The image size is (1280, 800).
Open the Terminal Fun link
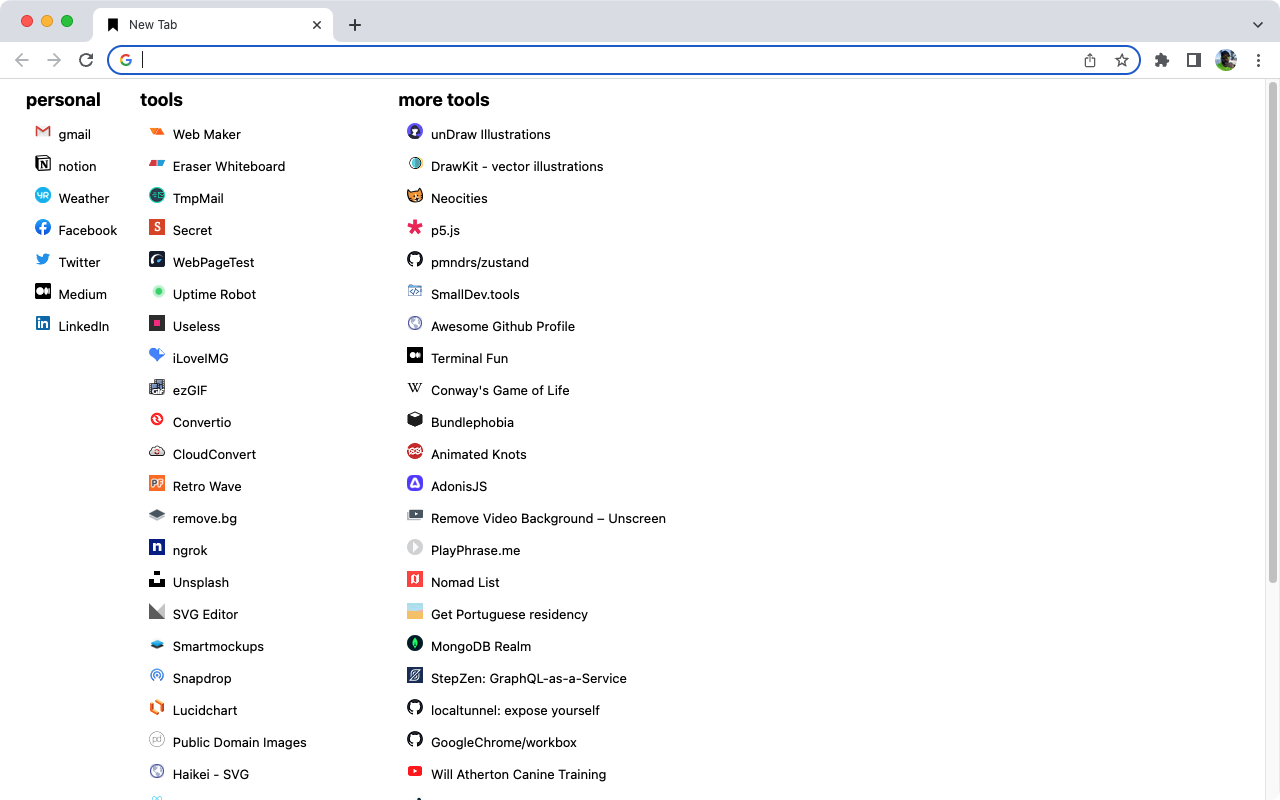point(470,358)
